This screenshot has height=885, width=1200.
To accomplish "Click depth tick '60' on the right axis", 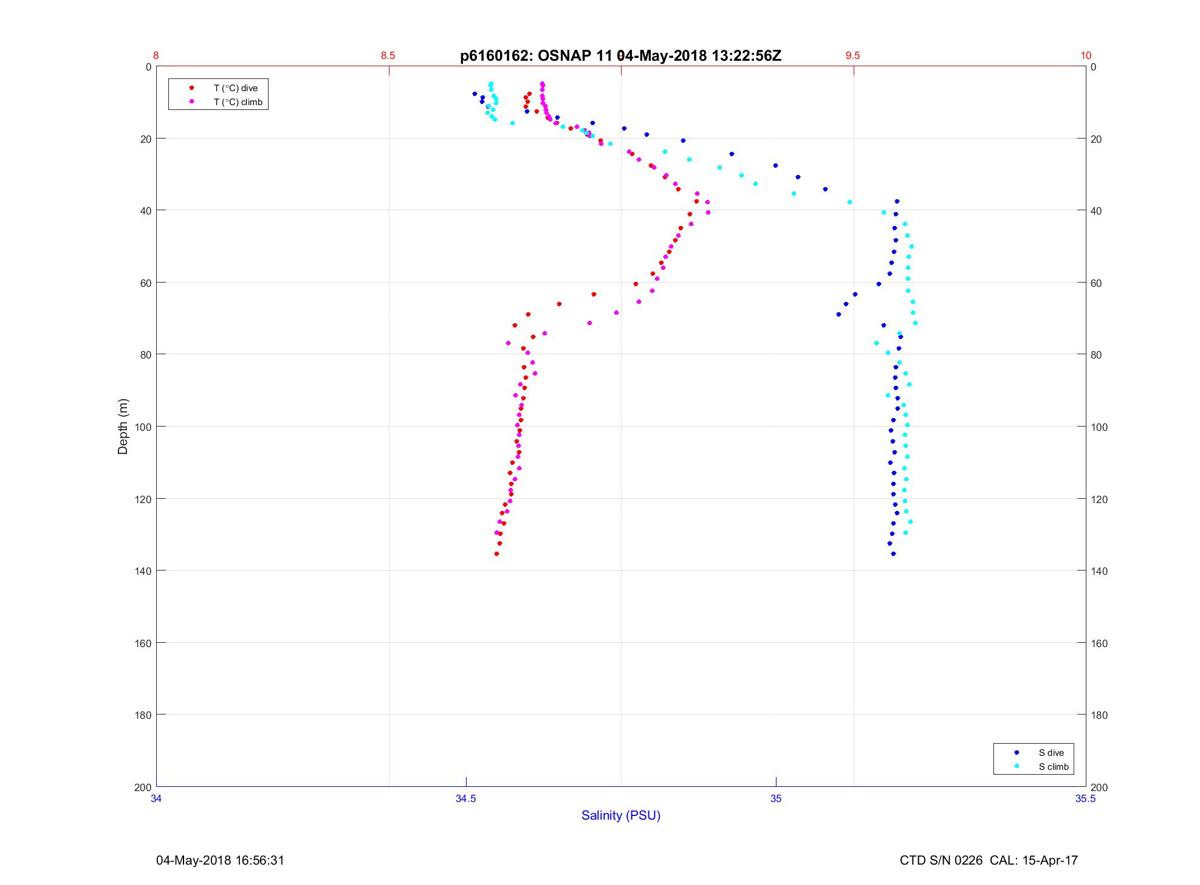I will [x=1098, y=283].
